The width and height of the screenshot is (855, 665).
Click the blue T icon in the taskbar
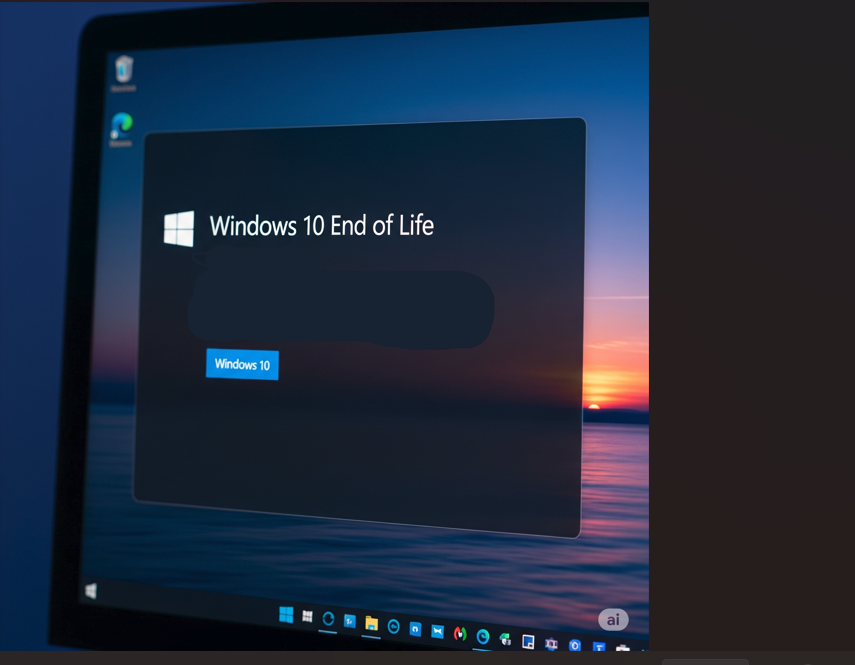tap(599, 648)
